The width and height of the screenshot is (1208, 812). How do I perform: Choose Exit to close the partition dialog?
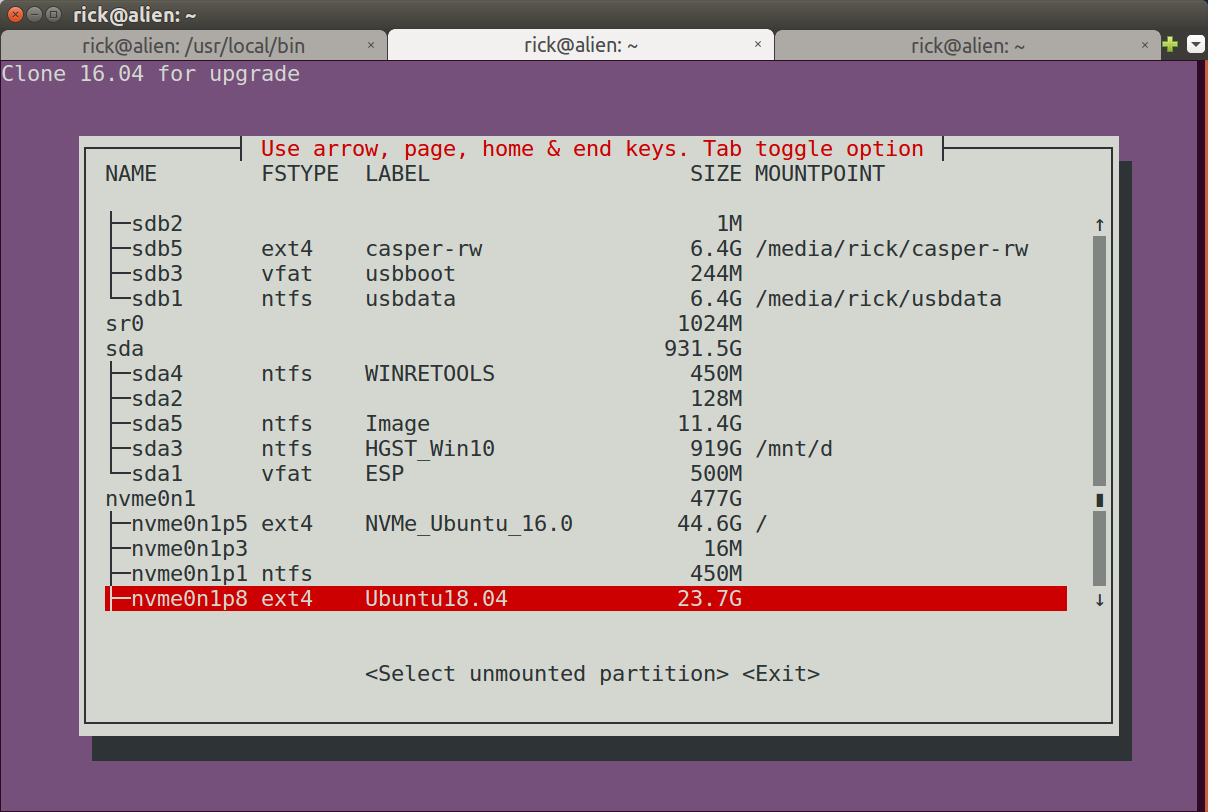783,673
